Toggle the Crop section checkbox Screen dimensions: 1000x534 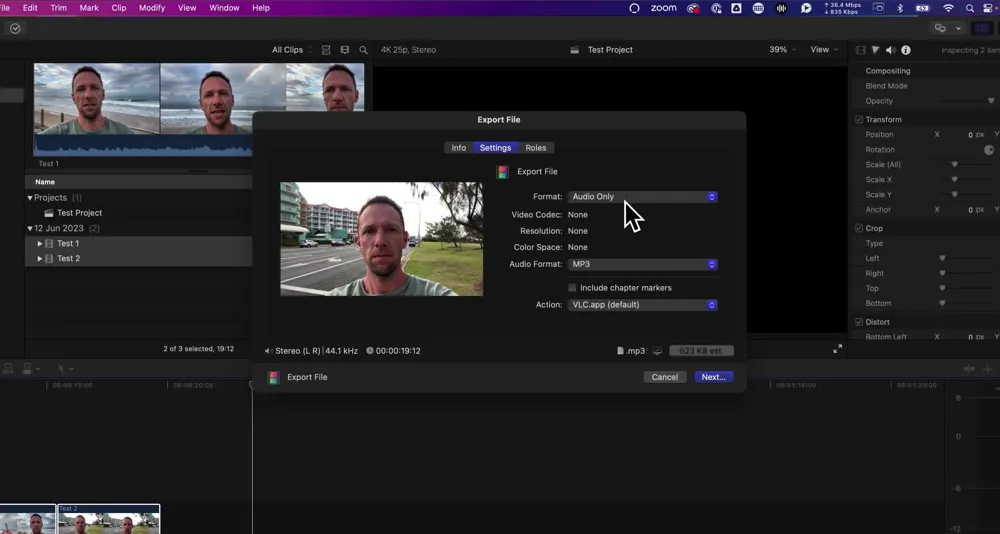859,228
